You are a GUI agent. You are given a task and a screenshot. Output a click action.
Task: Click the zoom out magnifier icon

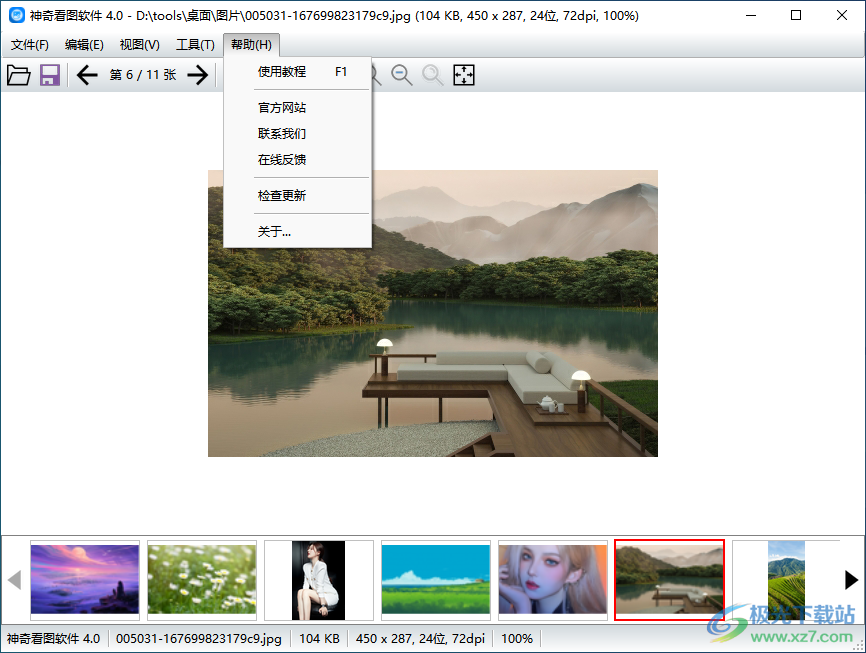402,75
